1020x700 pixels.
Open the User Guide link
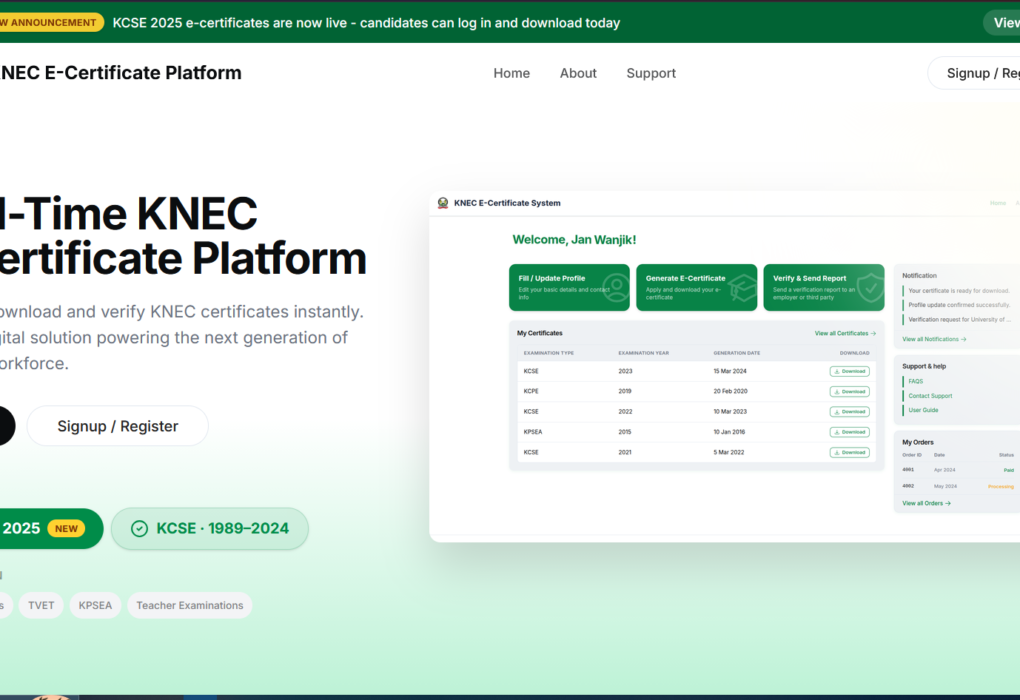(923, 410)
